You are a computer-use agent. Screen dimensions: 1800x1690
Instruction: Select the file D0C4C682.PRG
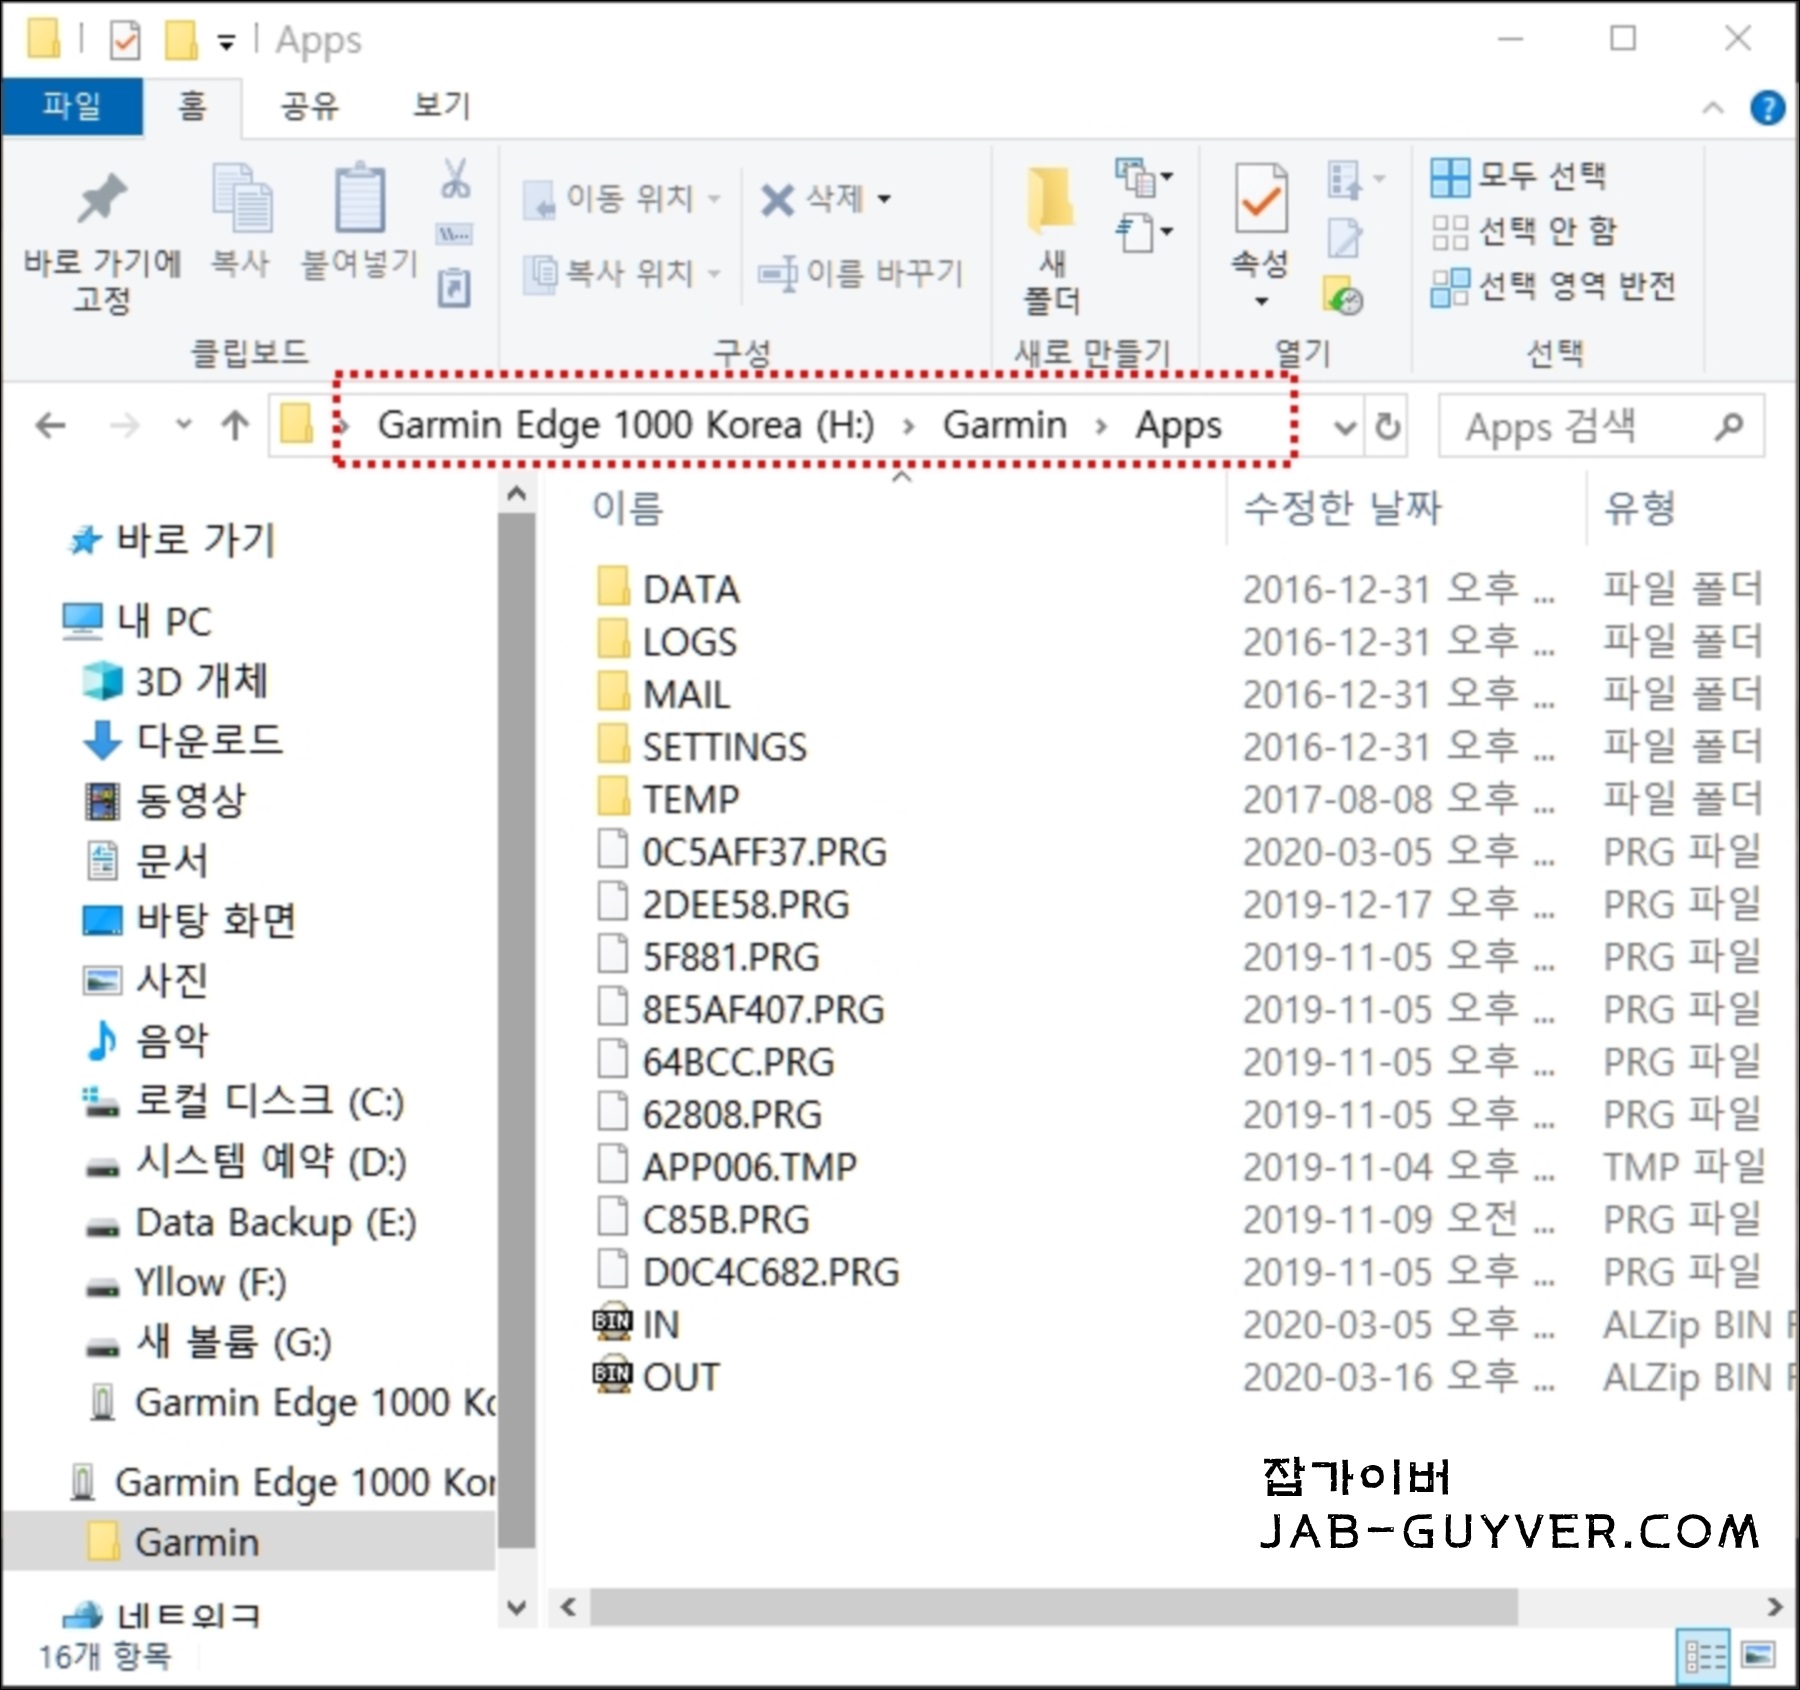[748, 1272]
